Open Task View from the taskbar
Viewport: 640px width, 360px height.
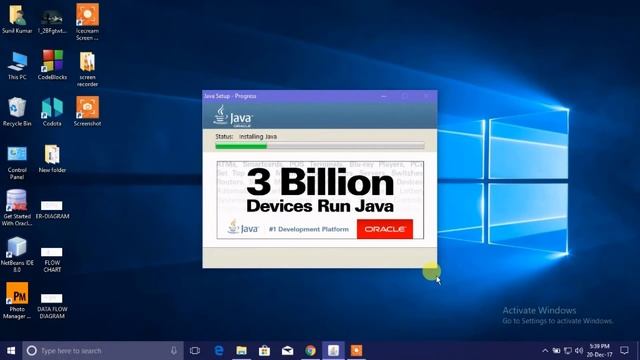[195, 351]
